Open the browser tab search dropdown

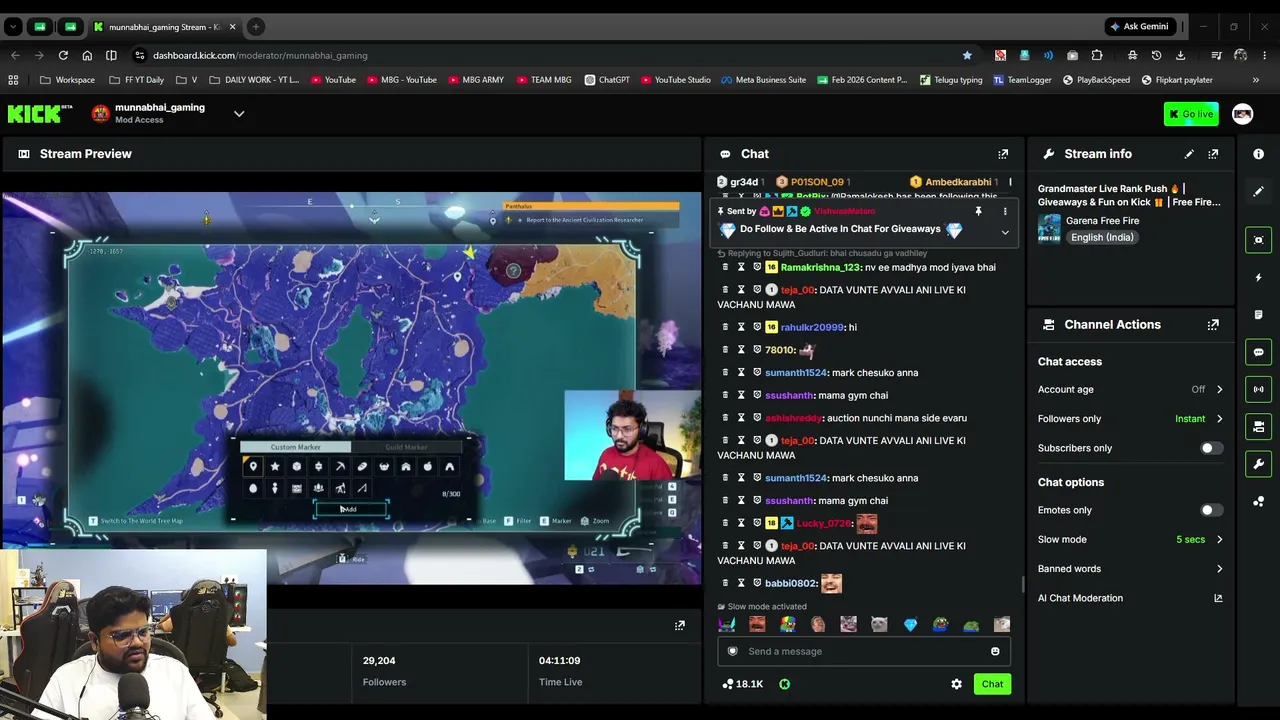(13, 27)
